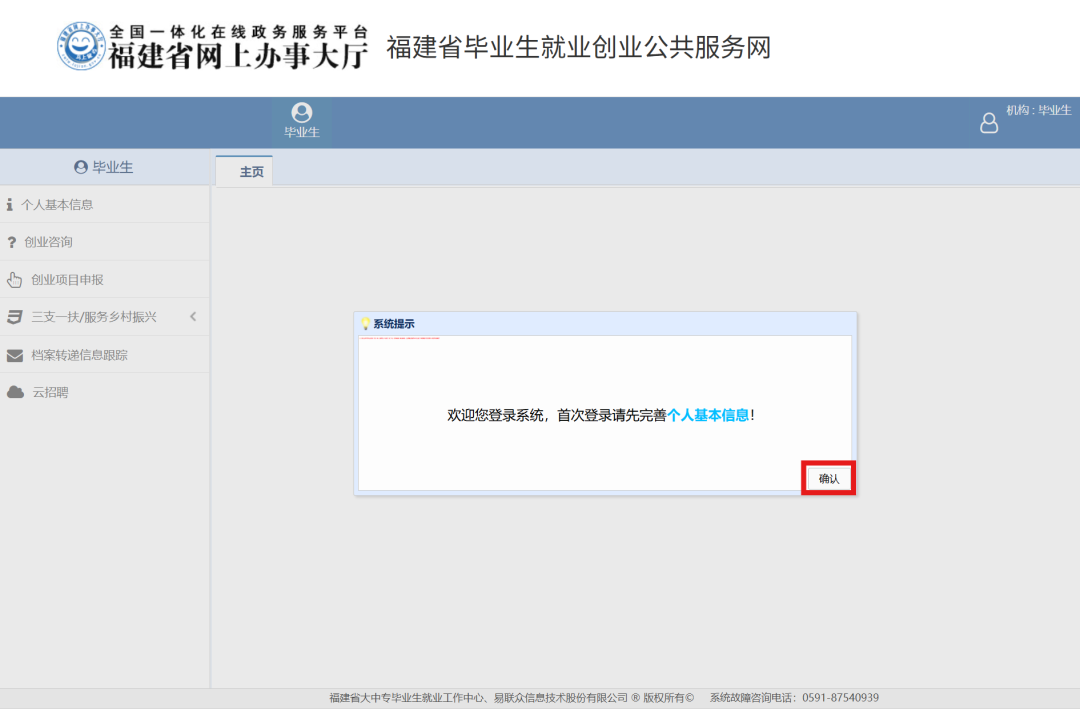The height and width of the screenshot is (710, 1080).
Task: Confirm the dialog with the 确认 button
Action: 828,477
